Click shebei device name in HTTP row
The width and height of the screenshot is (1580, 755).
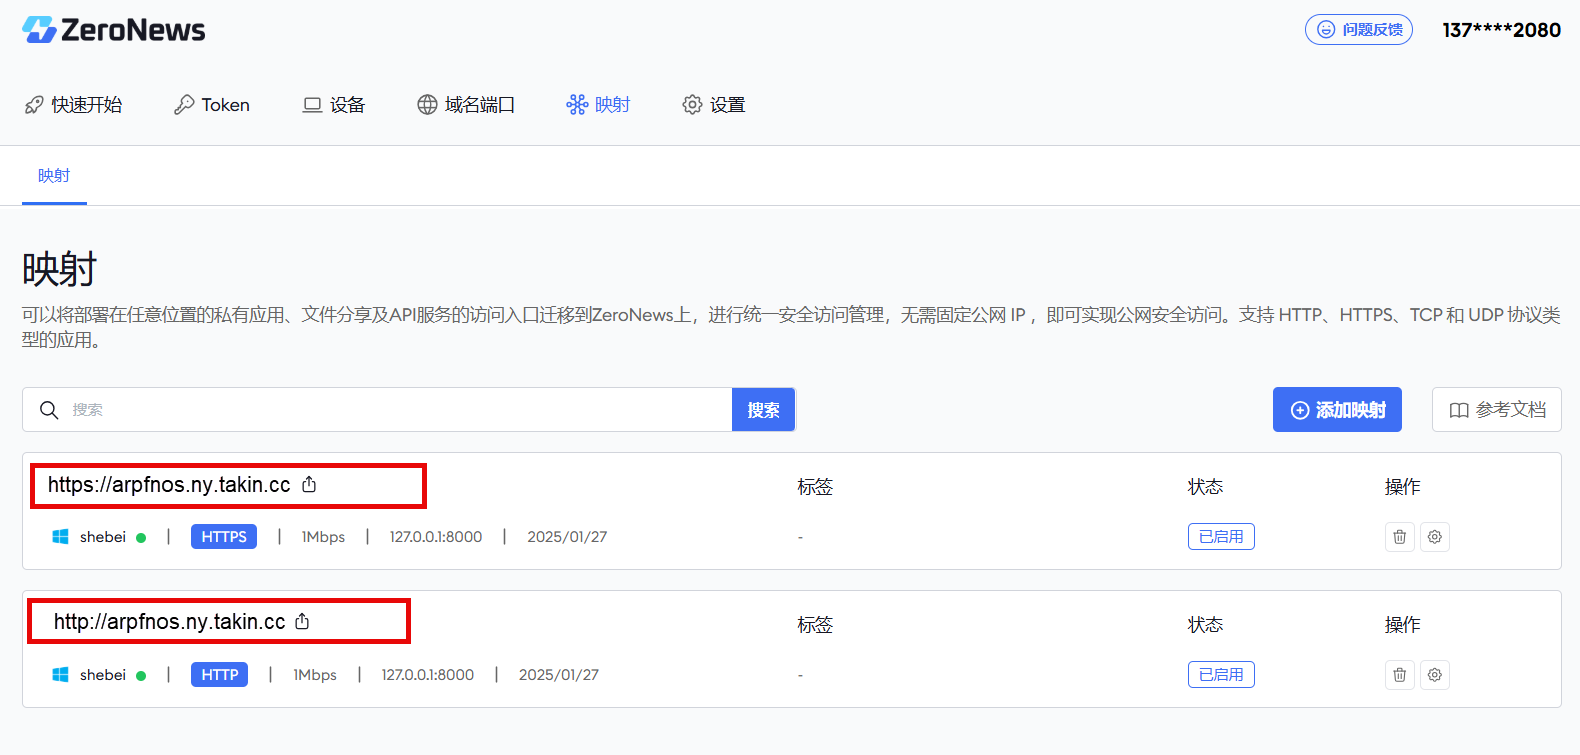coord(103,675)
